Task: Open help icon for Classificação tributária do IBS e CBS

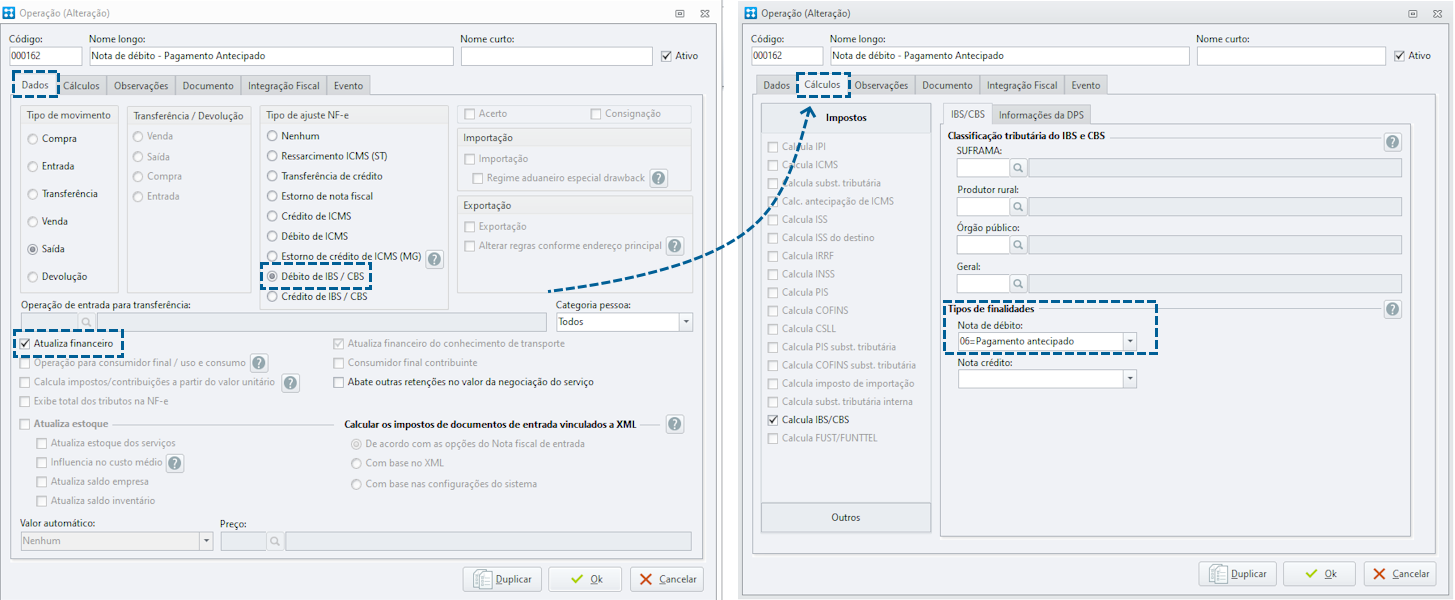Action: coord(1392,142)
